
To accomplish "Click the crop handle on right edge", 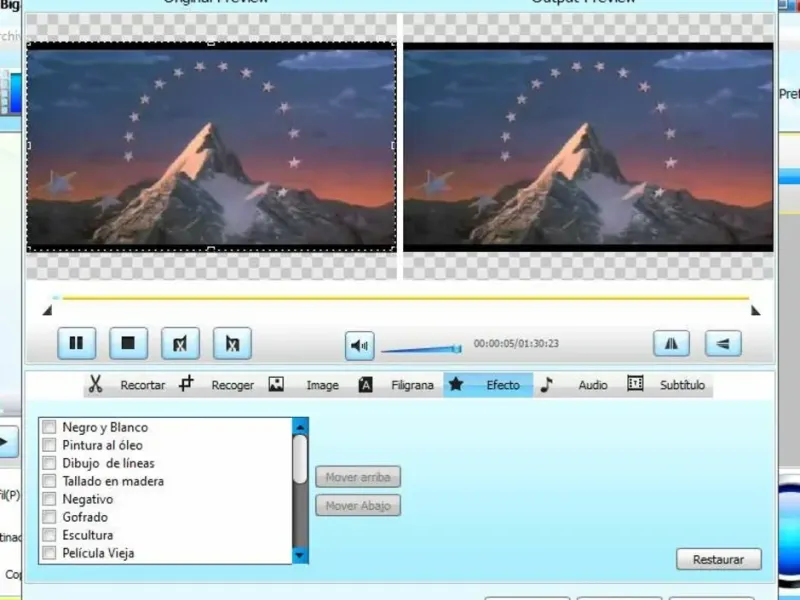I will click(393, 145).
